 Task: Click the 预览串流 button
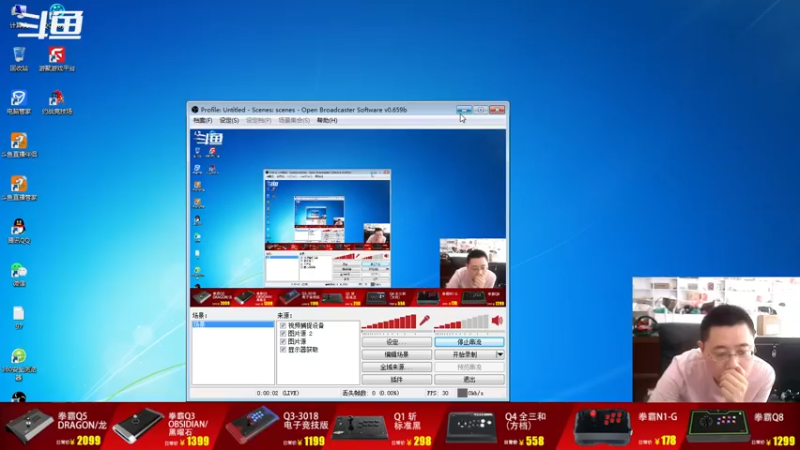tap(469, 367)
